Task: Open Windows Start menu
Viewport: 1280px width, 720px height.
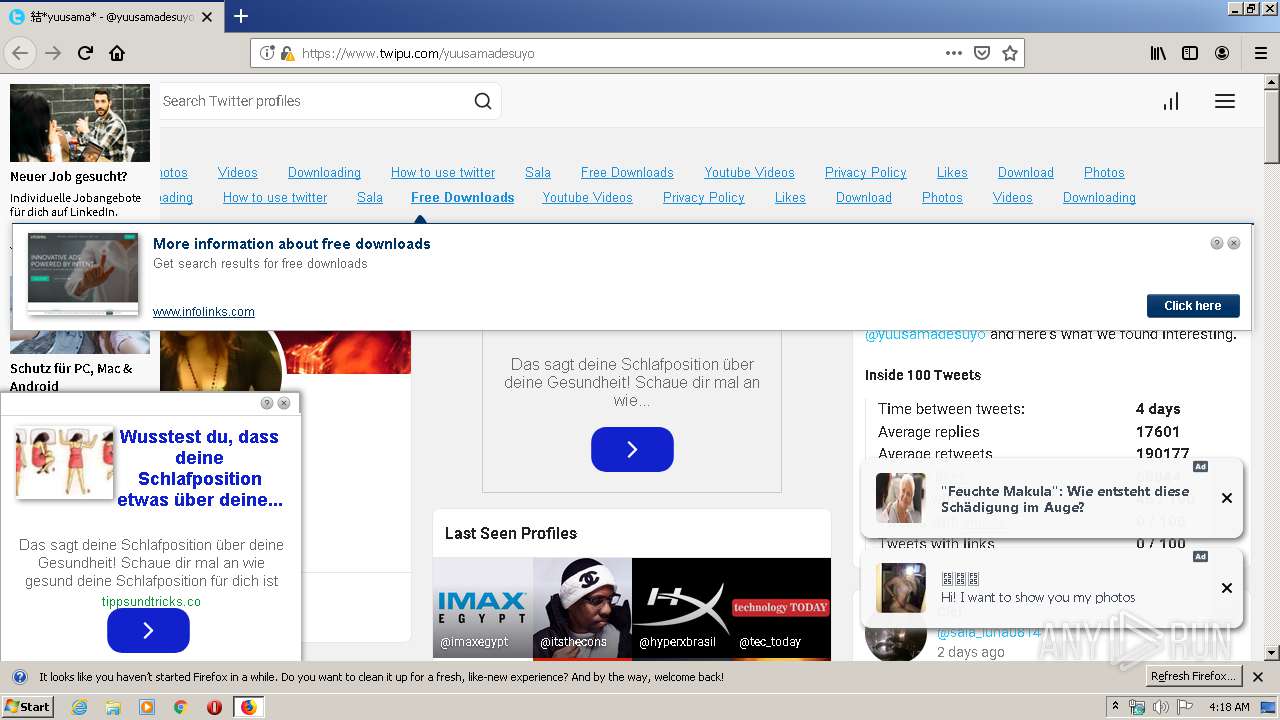Action: [27, 707]
